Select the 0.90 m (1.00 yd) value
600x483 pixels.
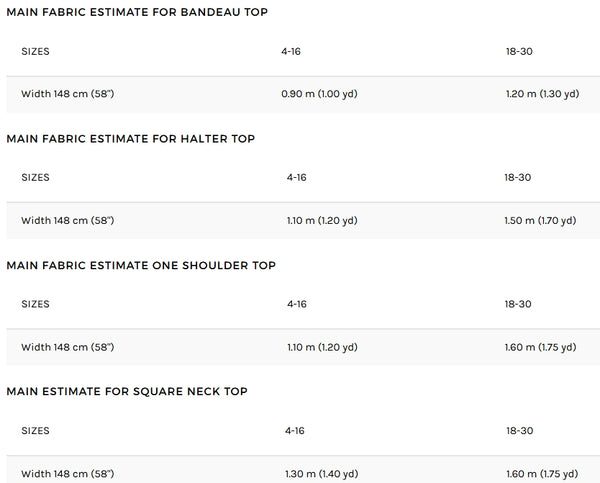tap(321, 94)
